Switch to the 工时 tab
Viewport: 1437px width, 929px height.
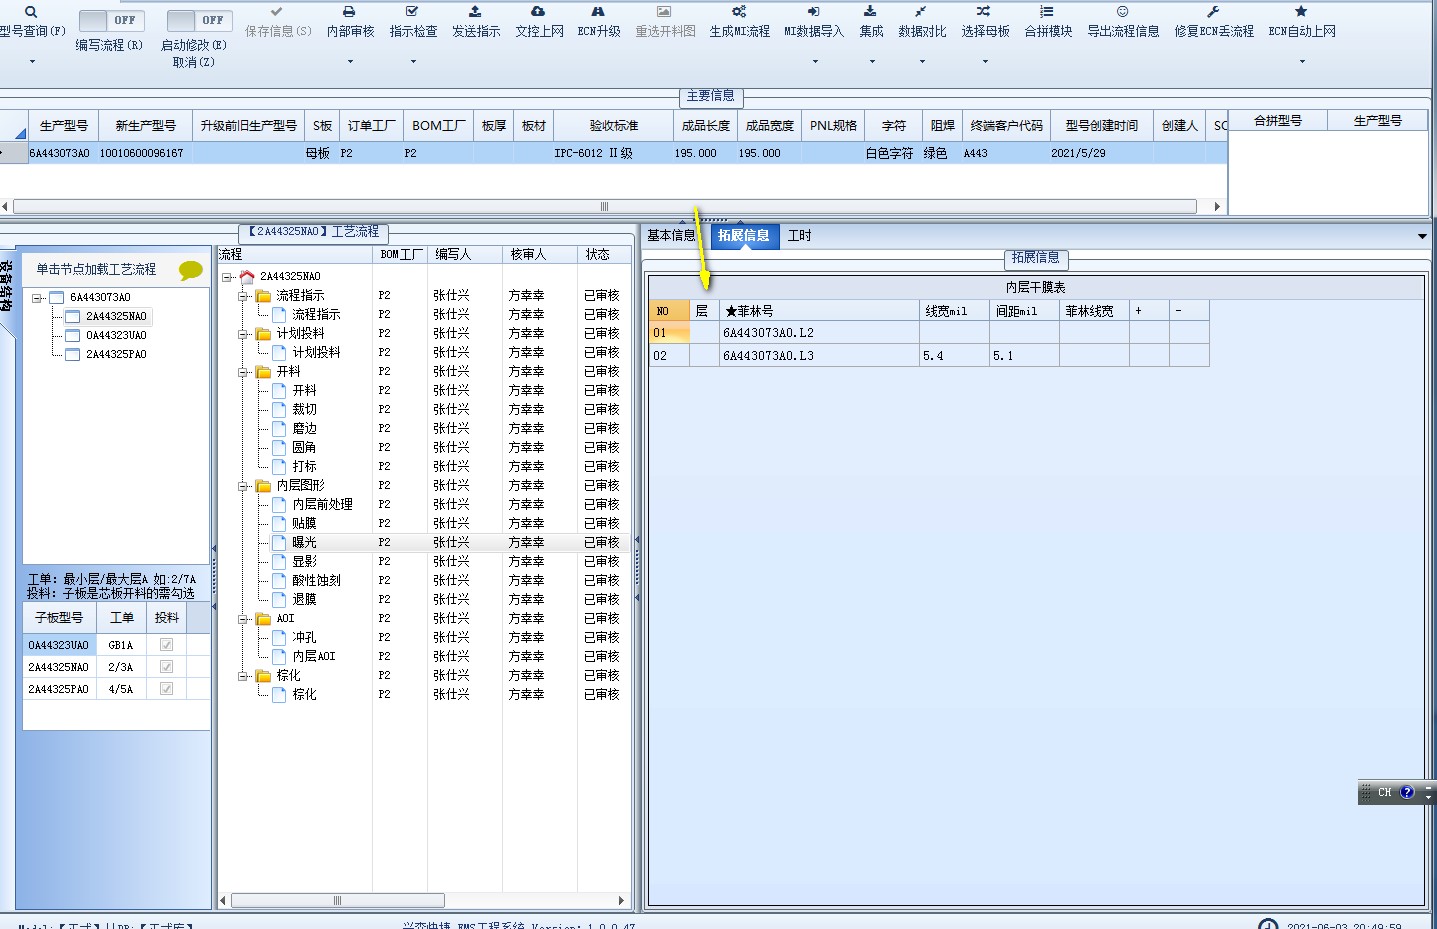point(800,235)
